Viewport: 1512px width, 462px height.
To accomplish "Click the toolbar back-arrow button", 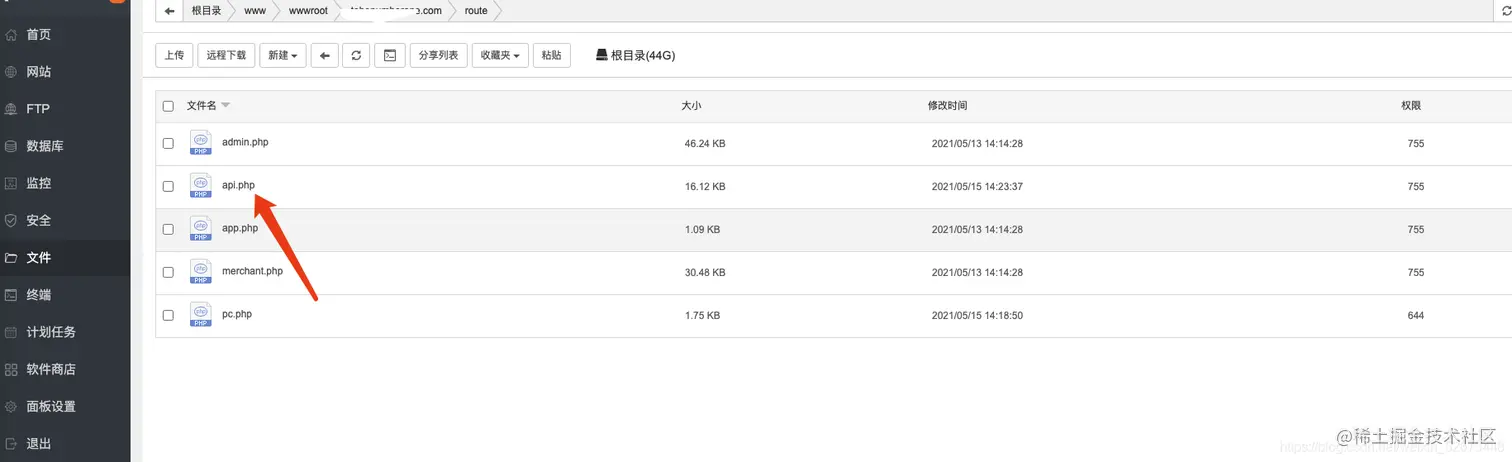I will [324, 55].
